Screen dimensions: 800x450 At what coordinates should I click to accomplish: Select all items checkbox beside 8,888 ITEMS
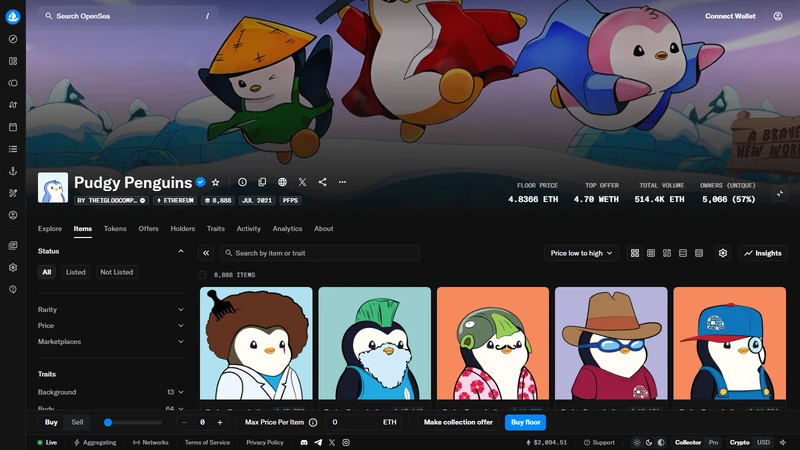click(x=202, y=275)
